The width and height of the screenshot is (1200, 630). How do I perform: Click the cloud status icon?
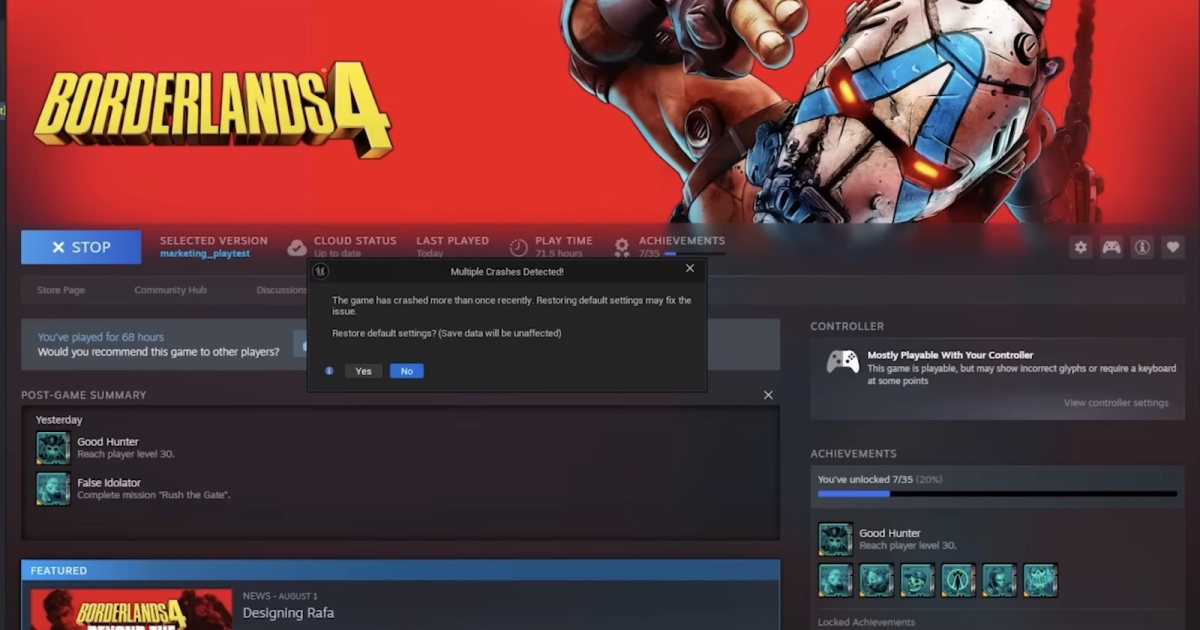point(297,247)
